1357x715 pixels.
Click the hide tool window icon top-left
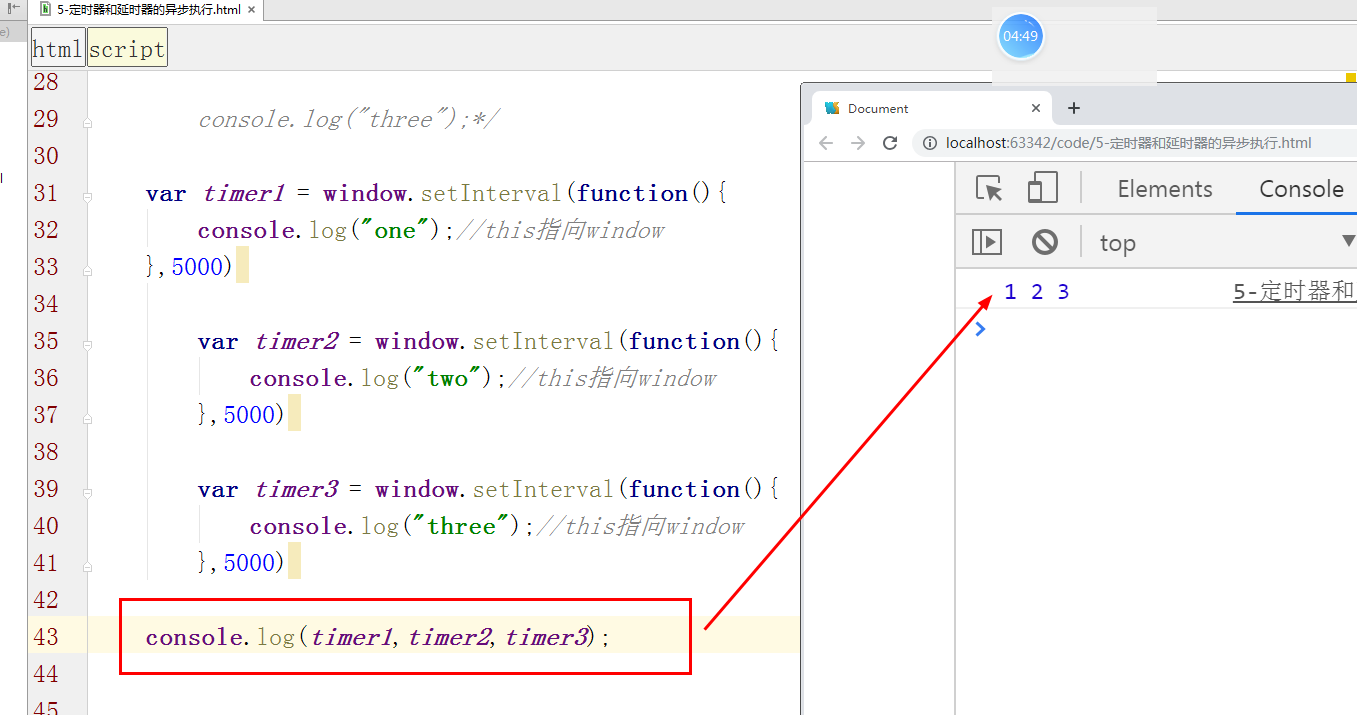click(14, 8)
